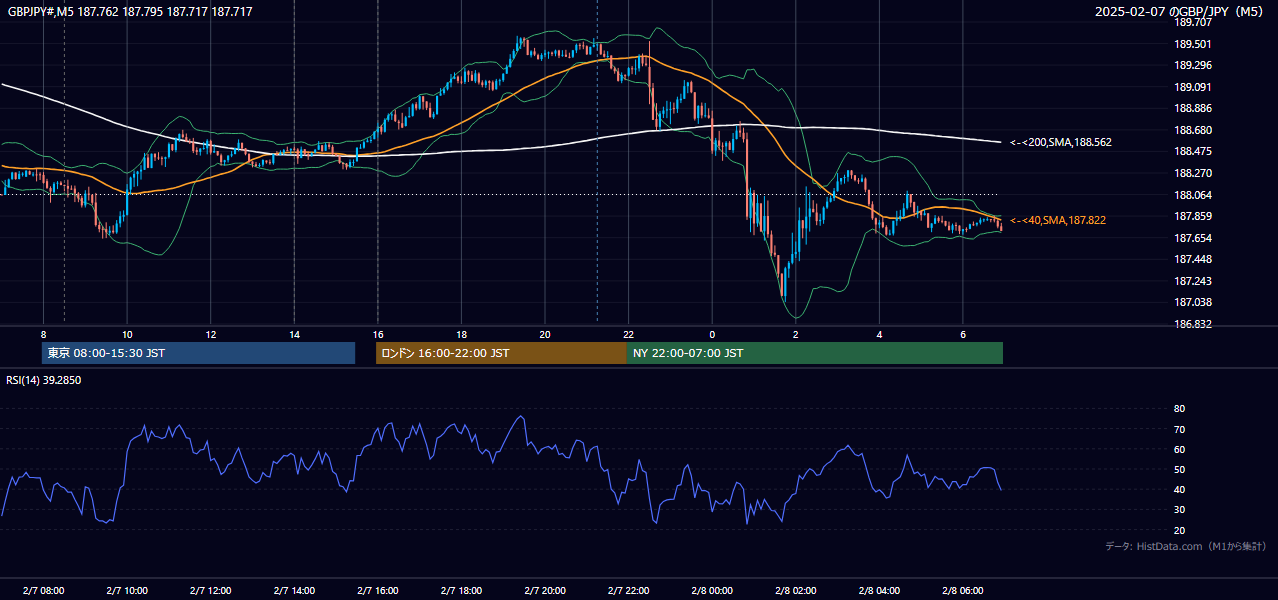1278x600 pixels.
Task: Click the NY 22:00-07:00 JST session bar
Action: tap(815, 353)
